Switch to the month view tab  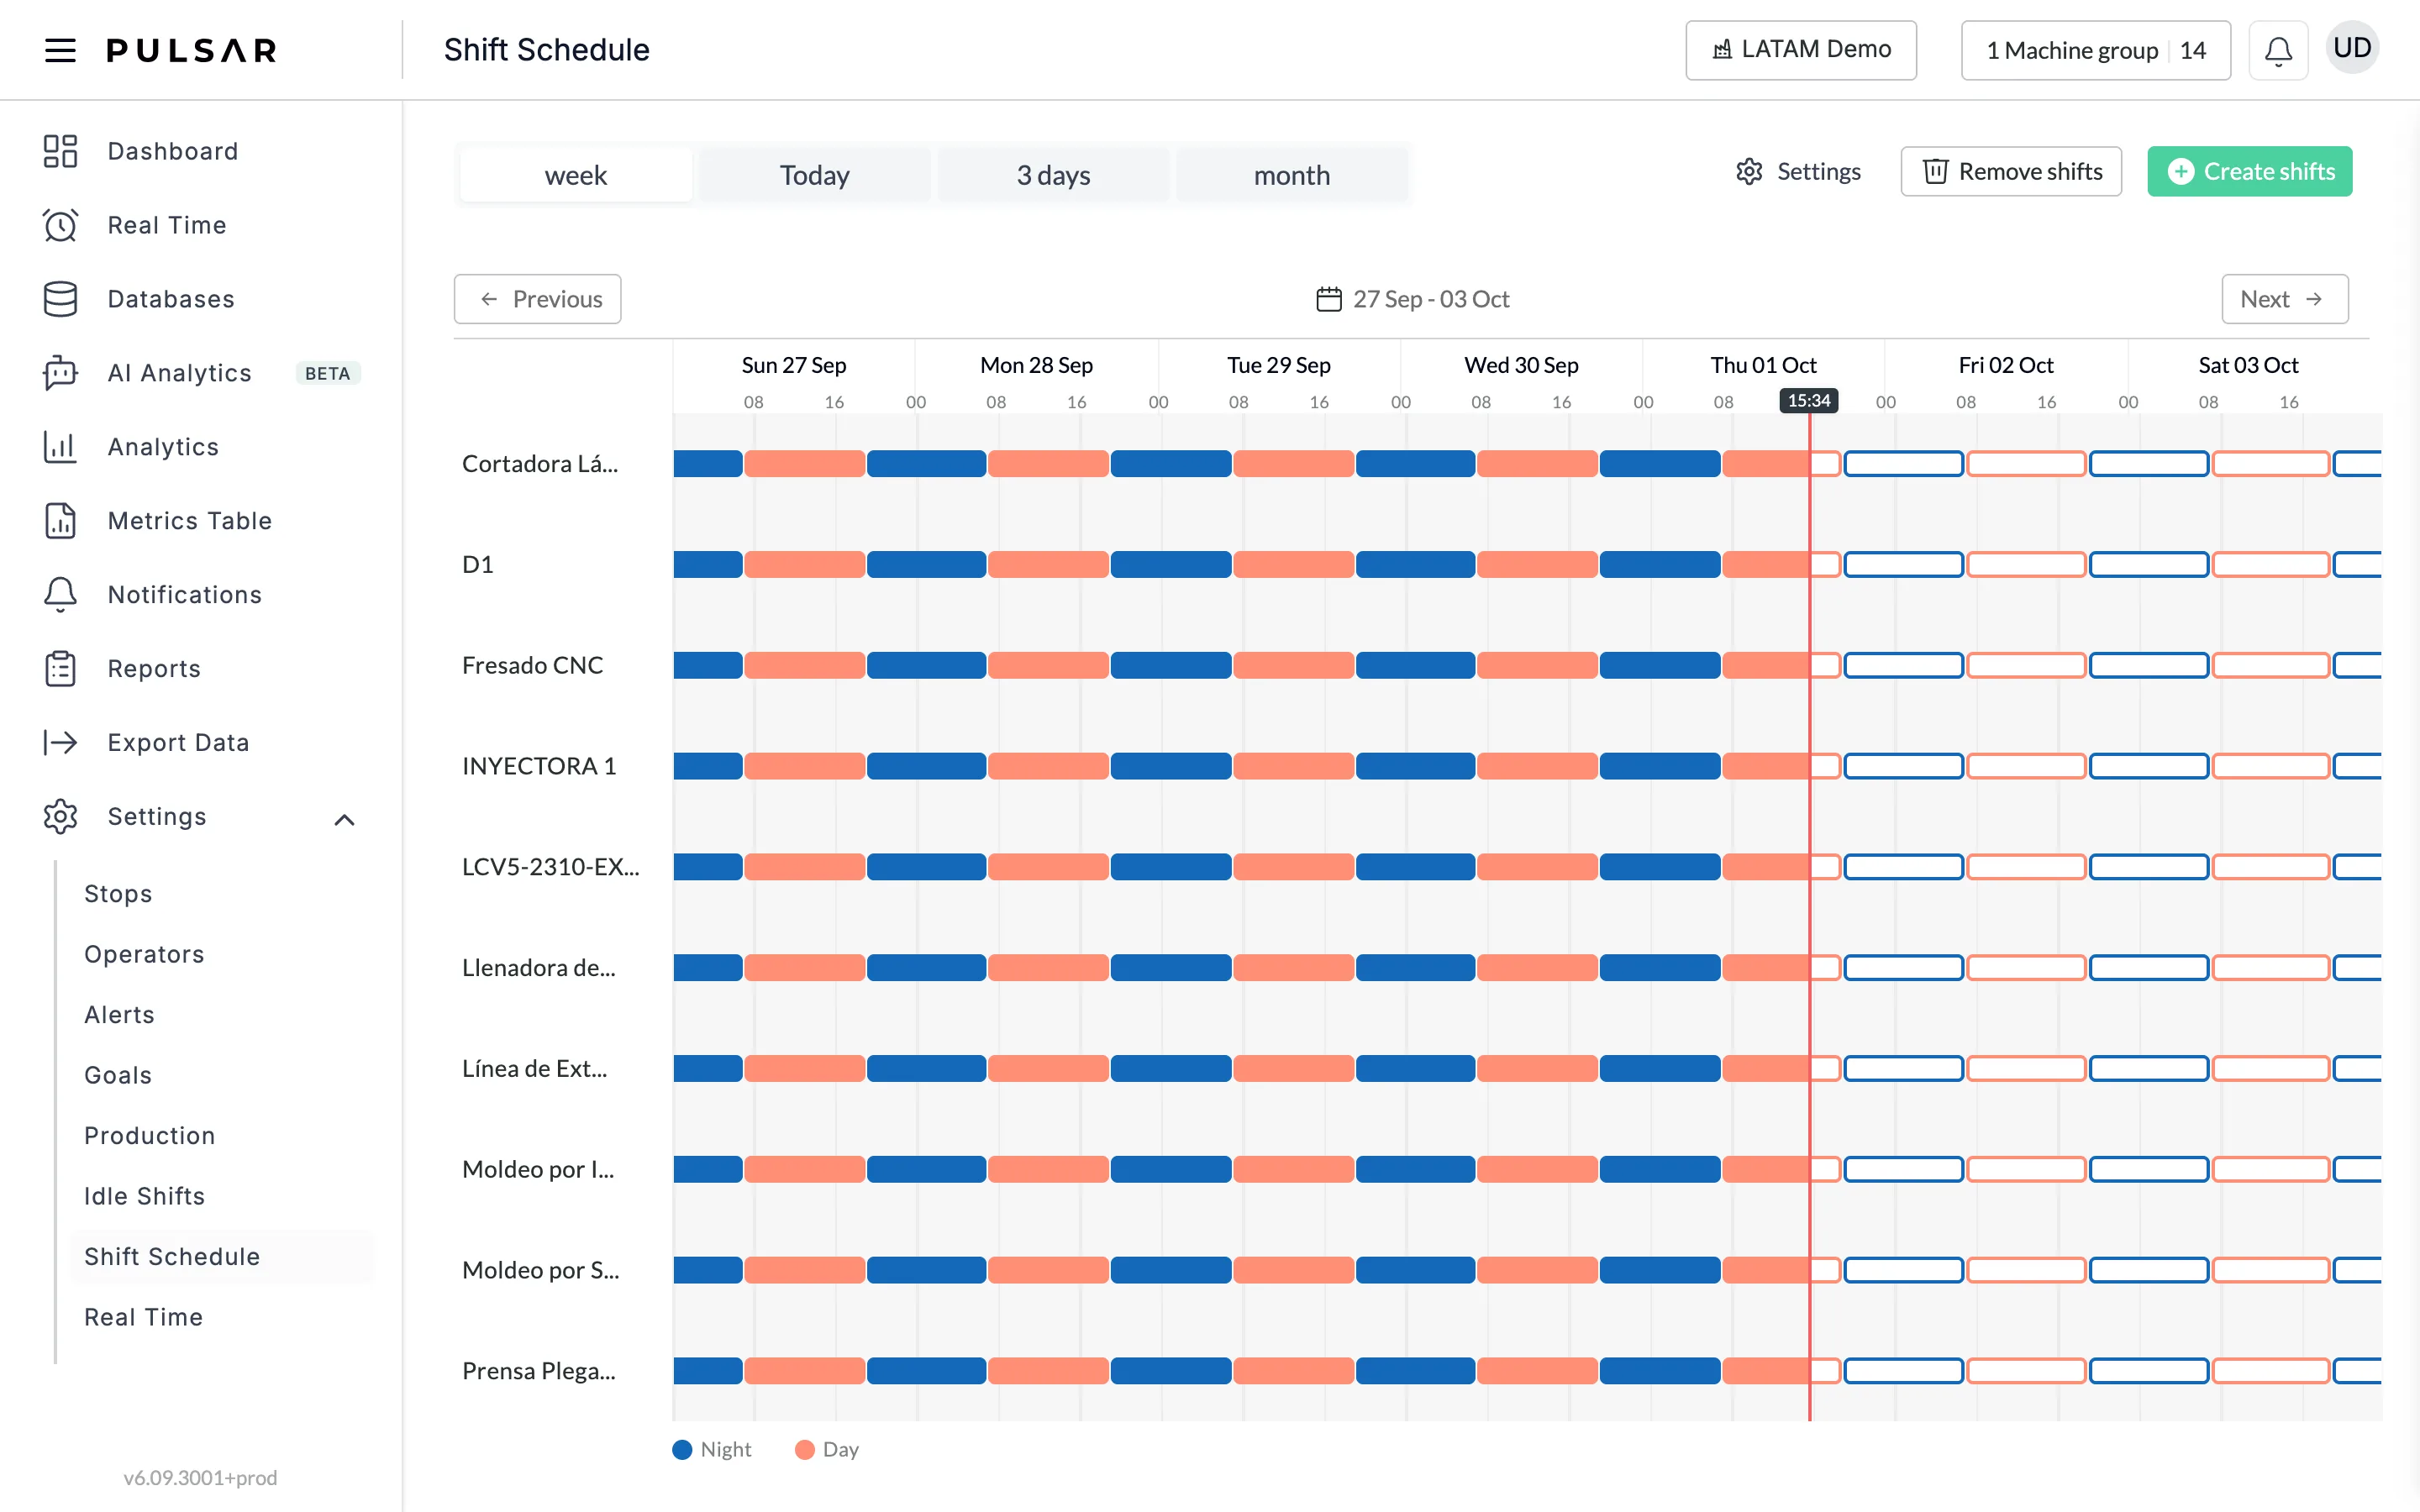[x=1292, y=175]
